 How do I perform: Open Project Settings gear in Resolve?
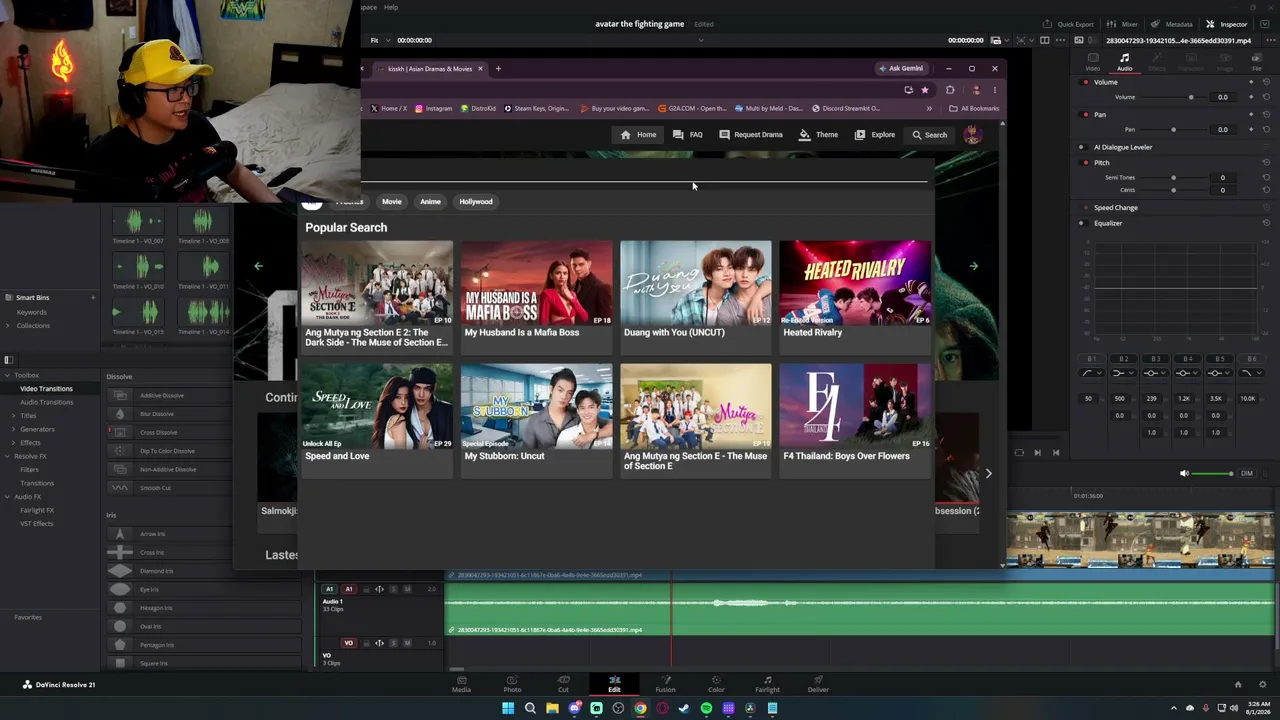[1264, 685]
